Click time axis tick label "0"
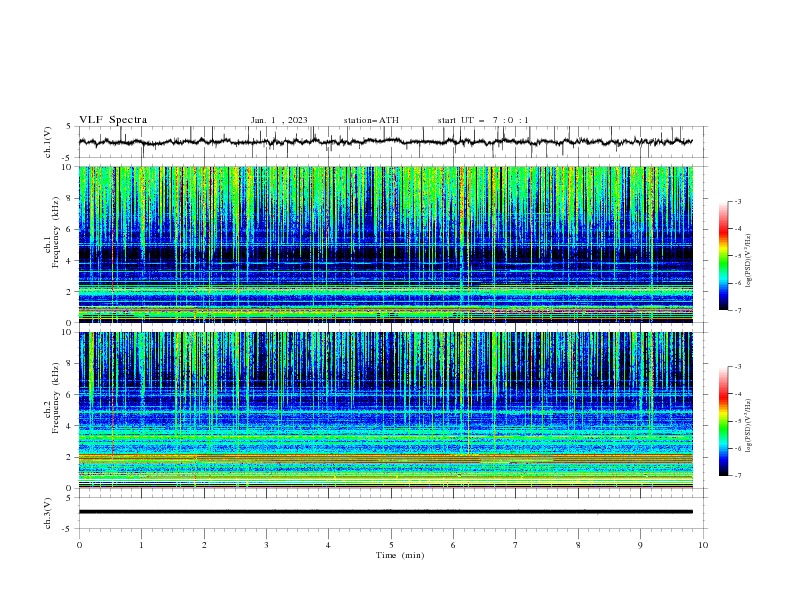792x612 pixels. tap(79, 545)
